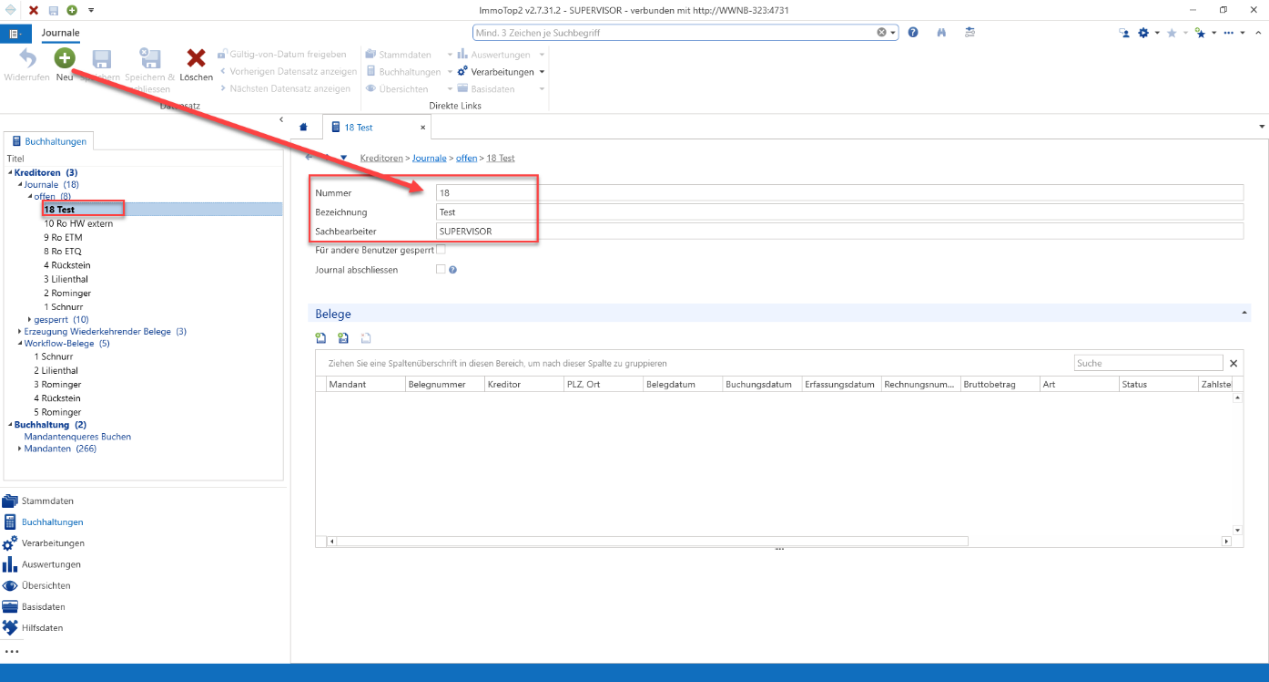The width and height of the screenshot is (1269, 682).
Task: Tick the 'Journal abschliessen' checkbox
Action: [x=441, y=269]
